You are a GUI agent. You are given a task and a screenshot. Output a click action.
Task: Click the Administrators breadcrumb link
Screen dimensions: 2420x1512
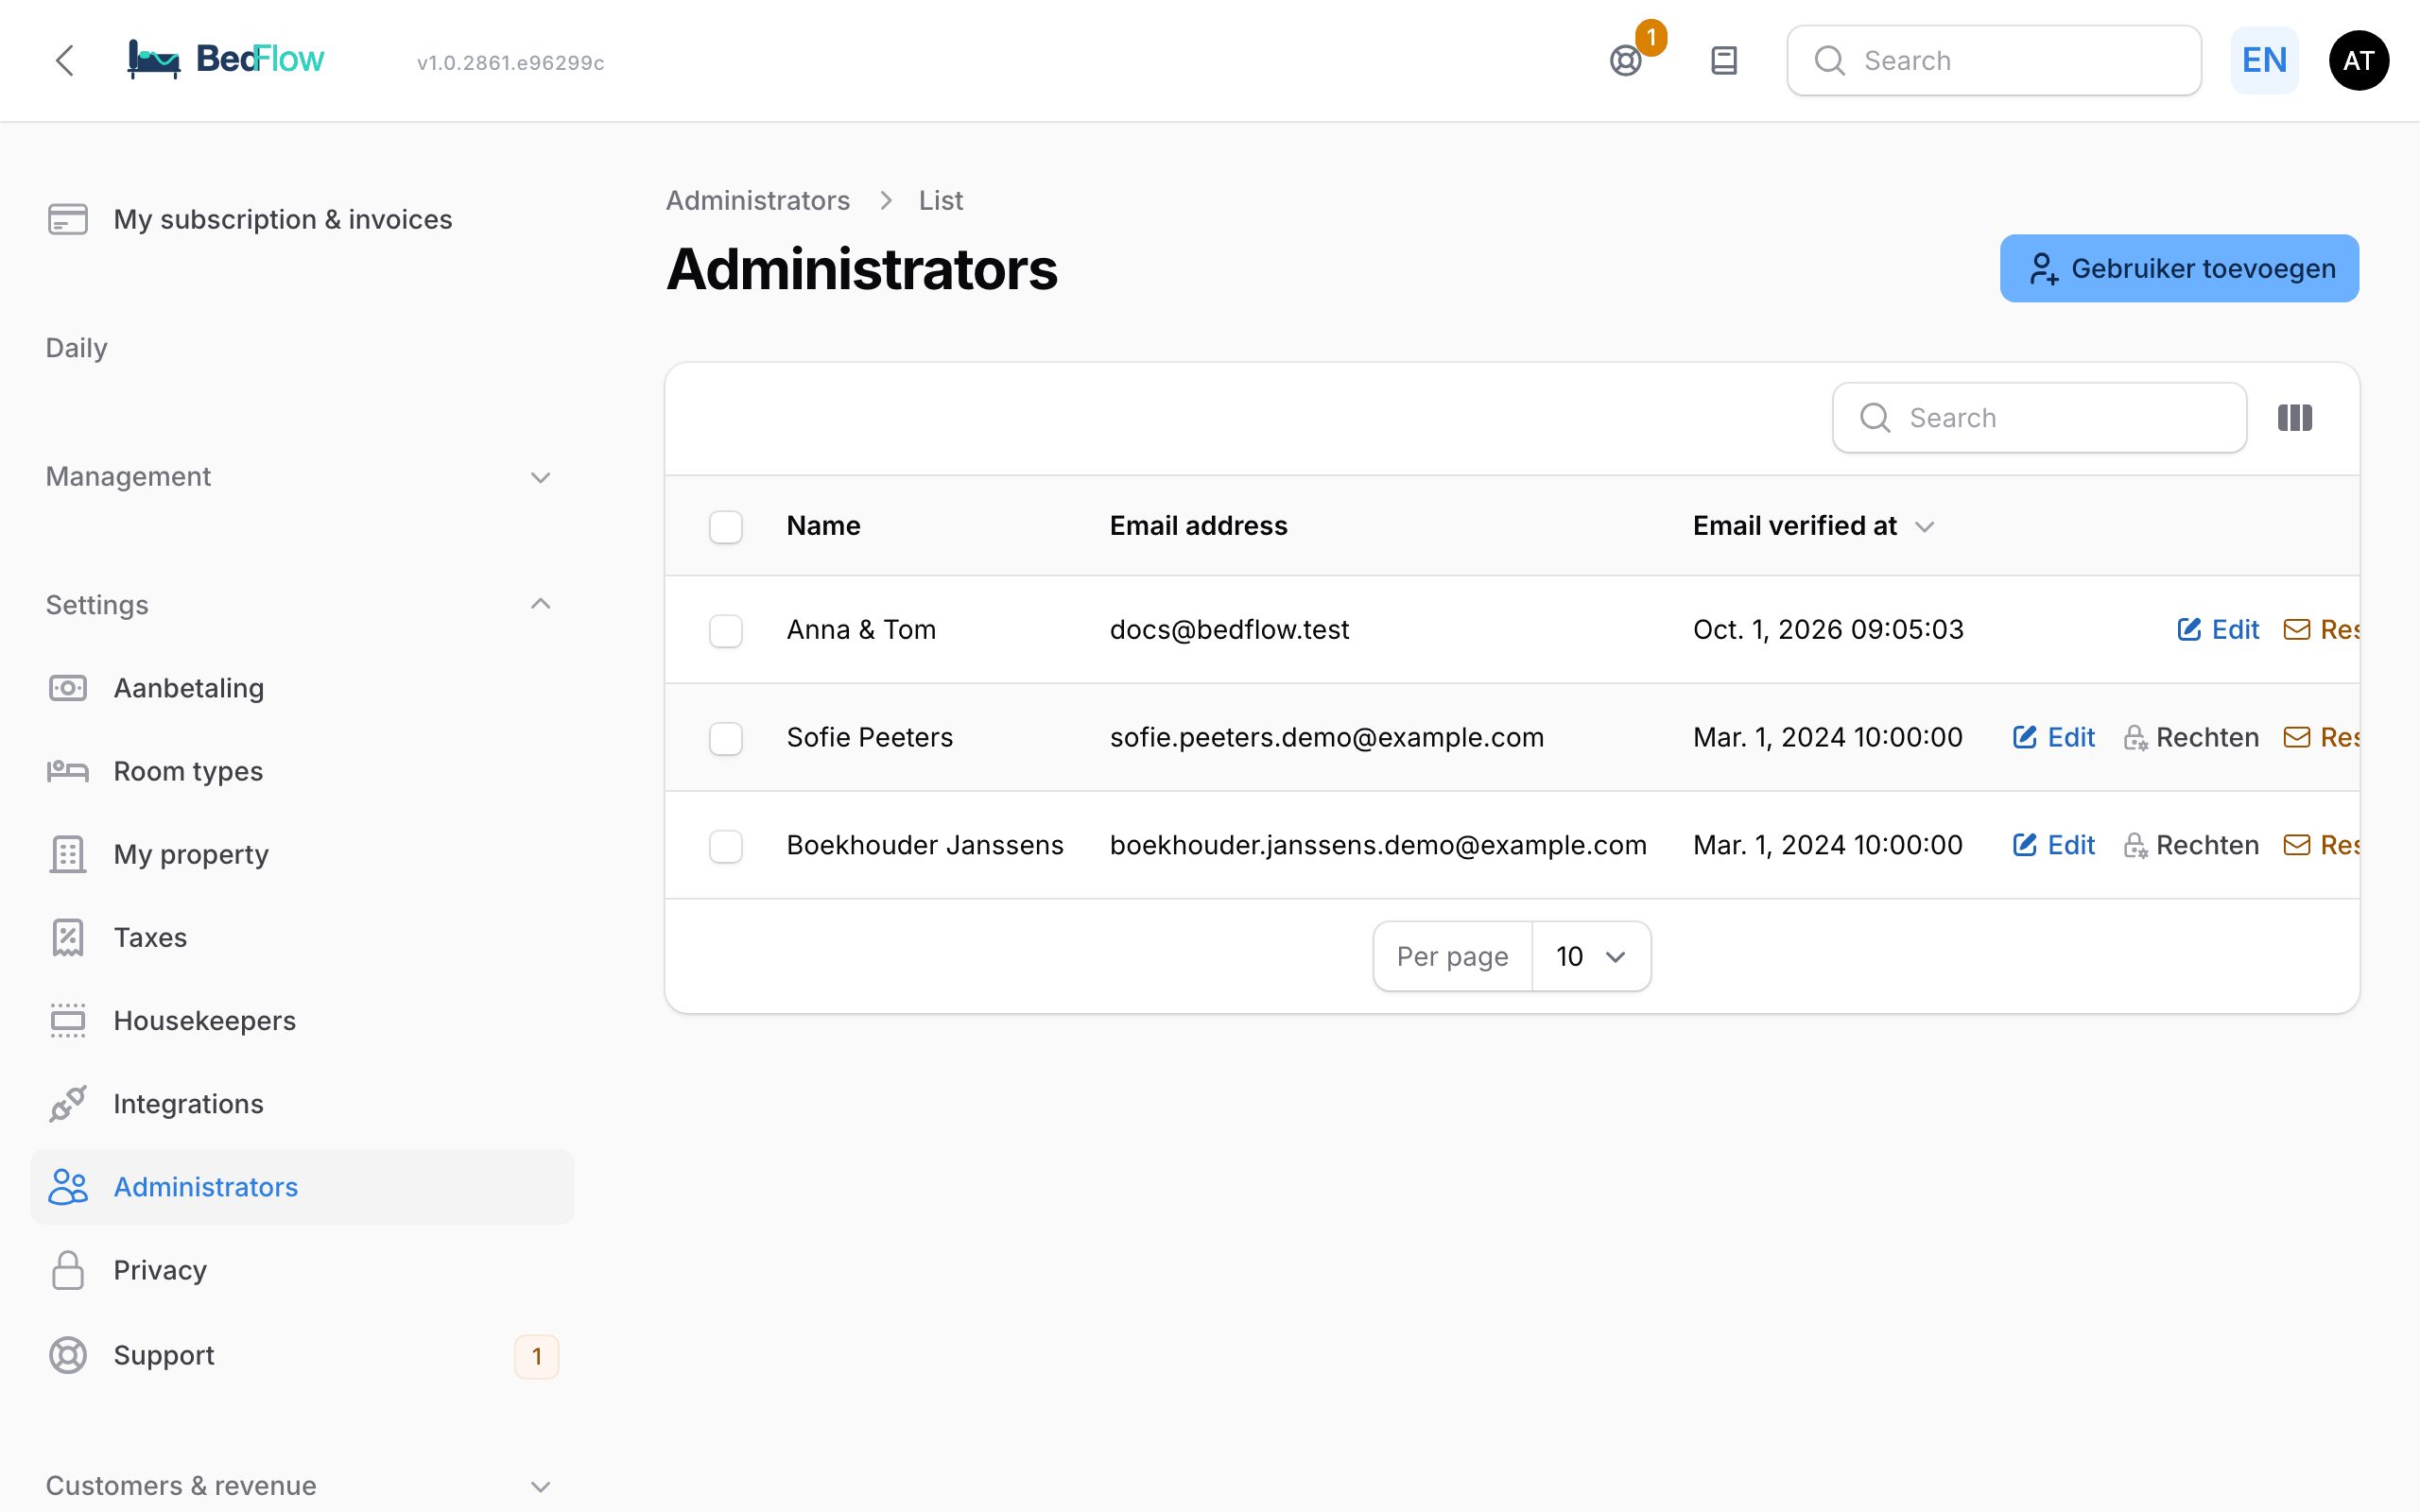758,200
